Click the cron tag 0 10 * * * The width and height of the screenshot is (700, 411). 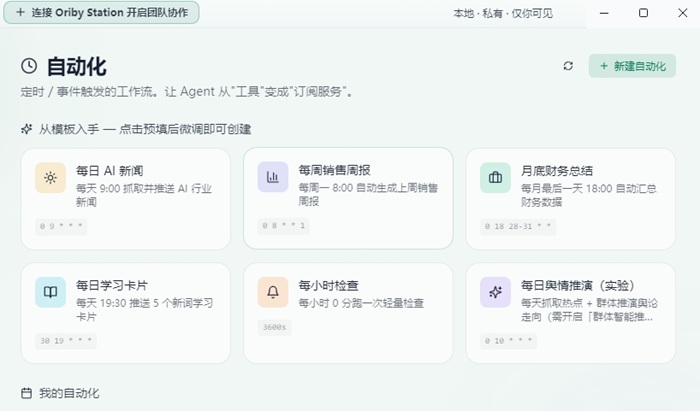coord(508,341)
